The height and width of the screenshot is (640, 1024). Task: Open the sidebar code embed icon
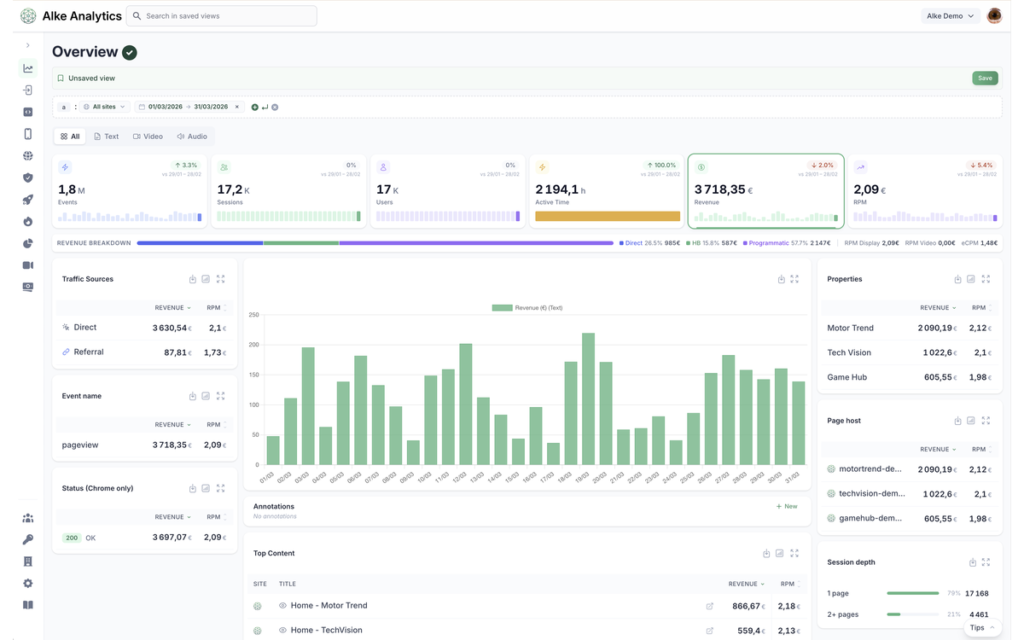[x=28, y=112]
